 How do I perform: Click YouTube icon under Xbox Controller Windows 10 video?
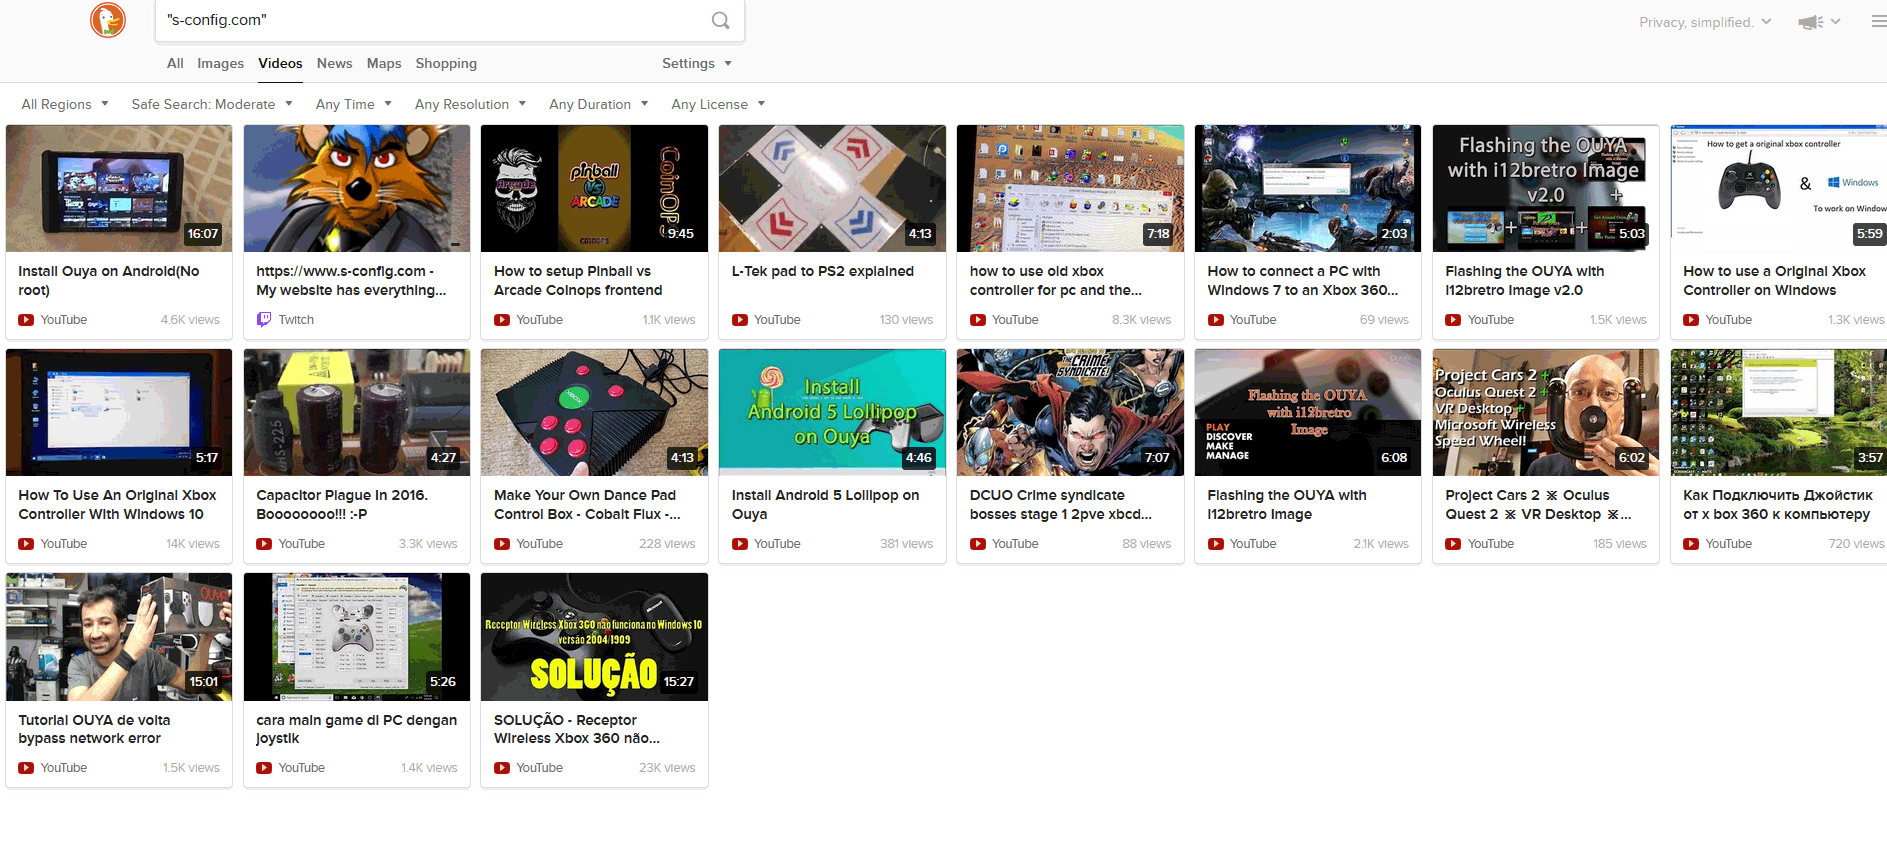pyautogui.click(x=26, y=544)
